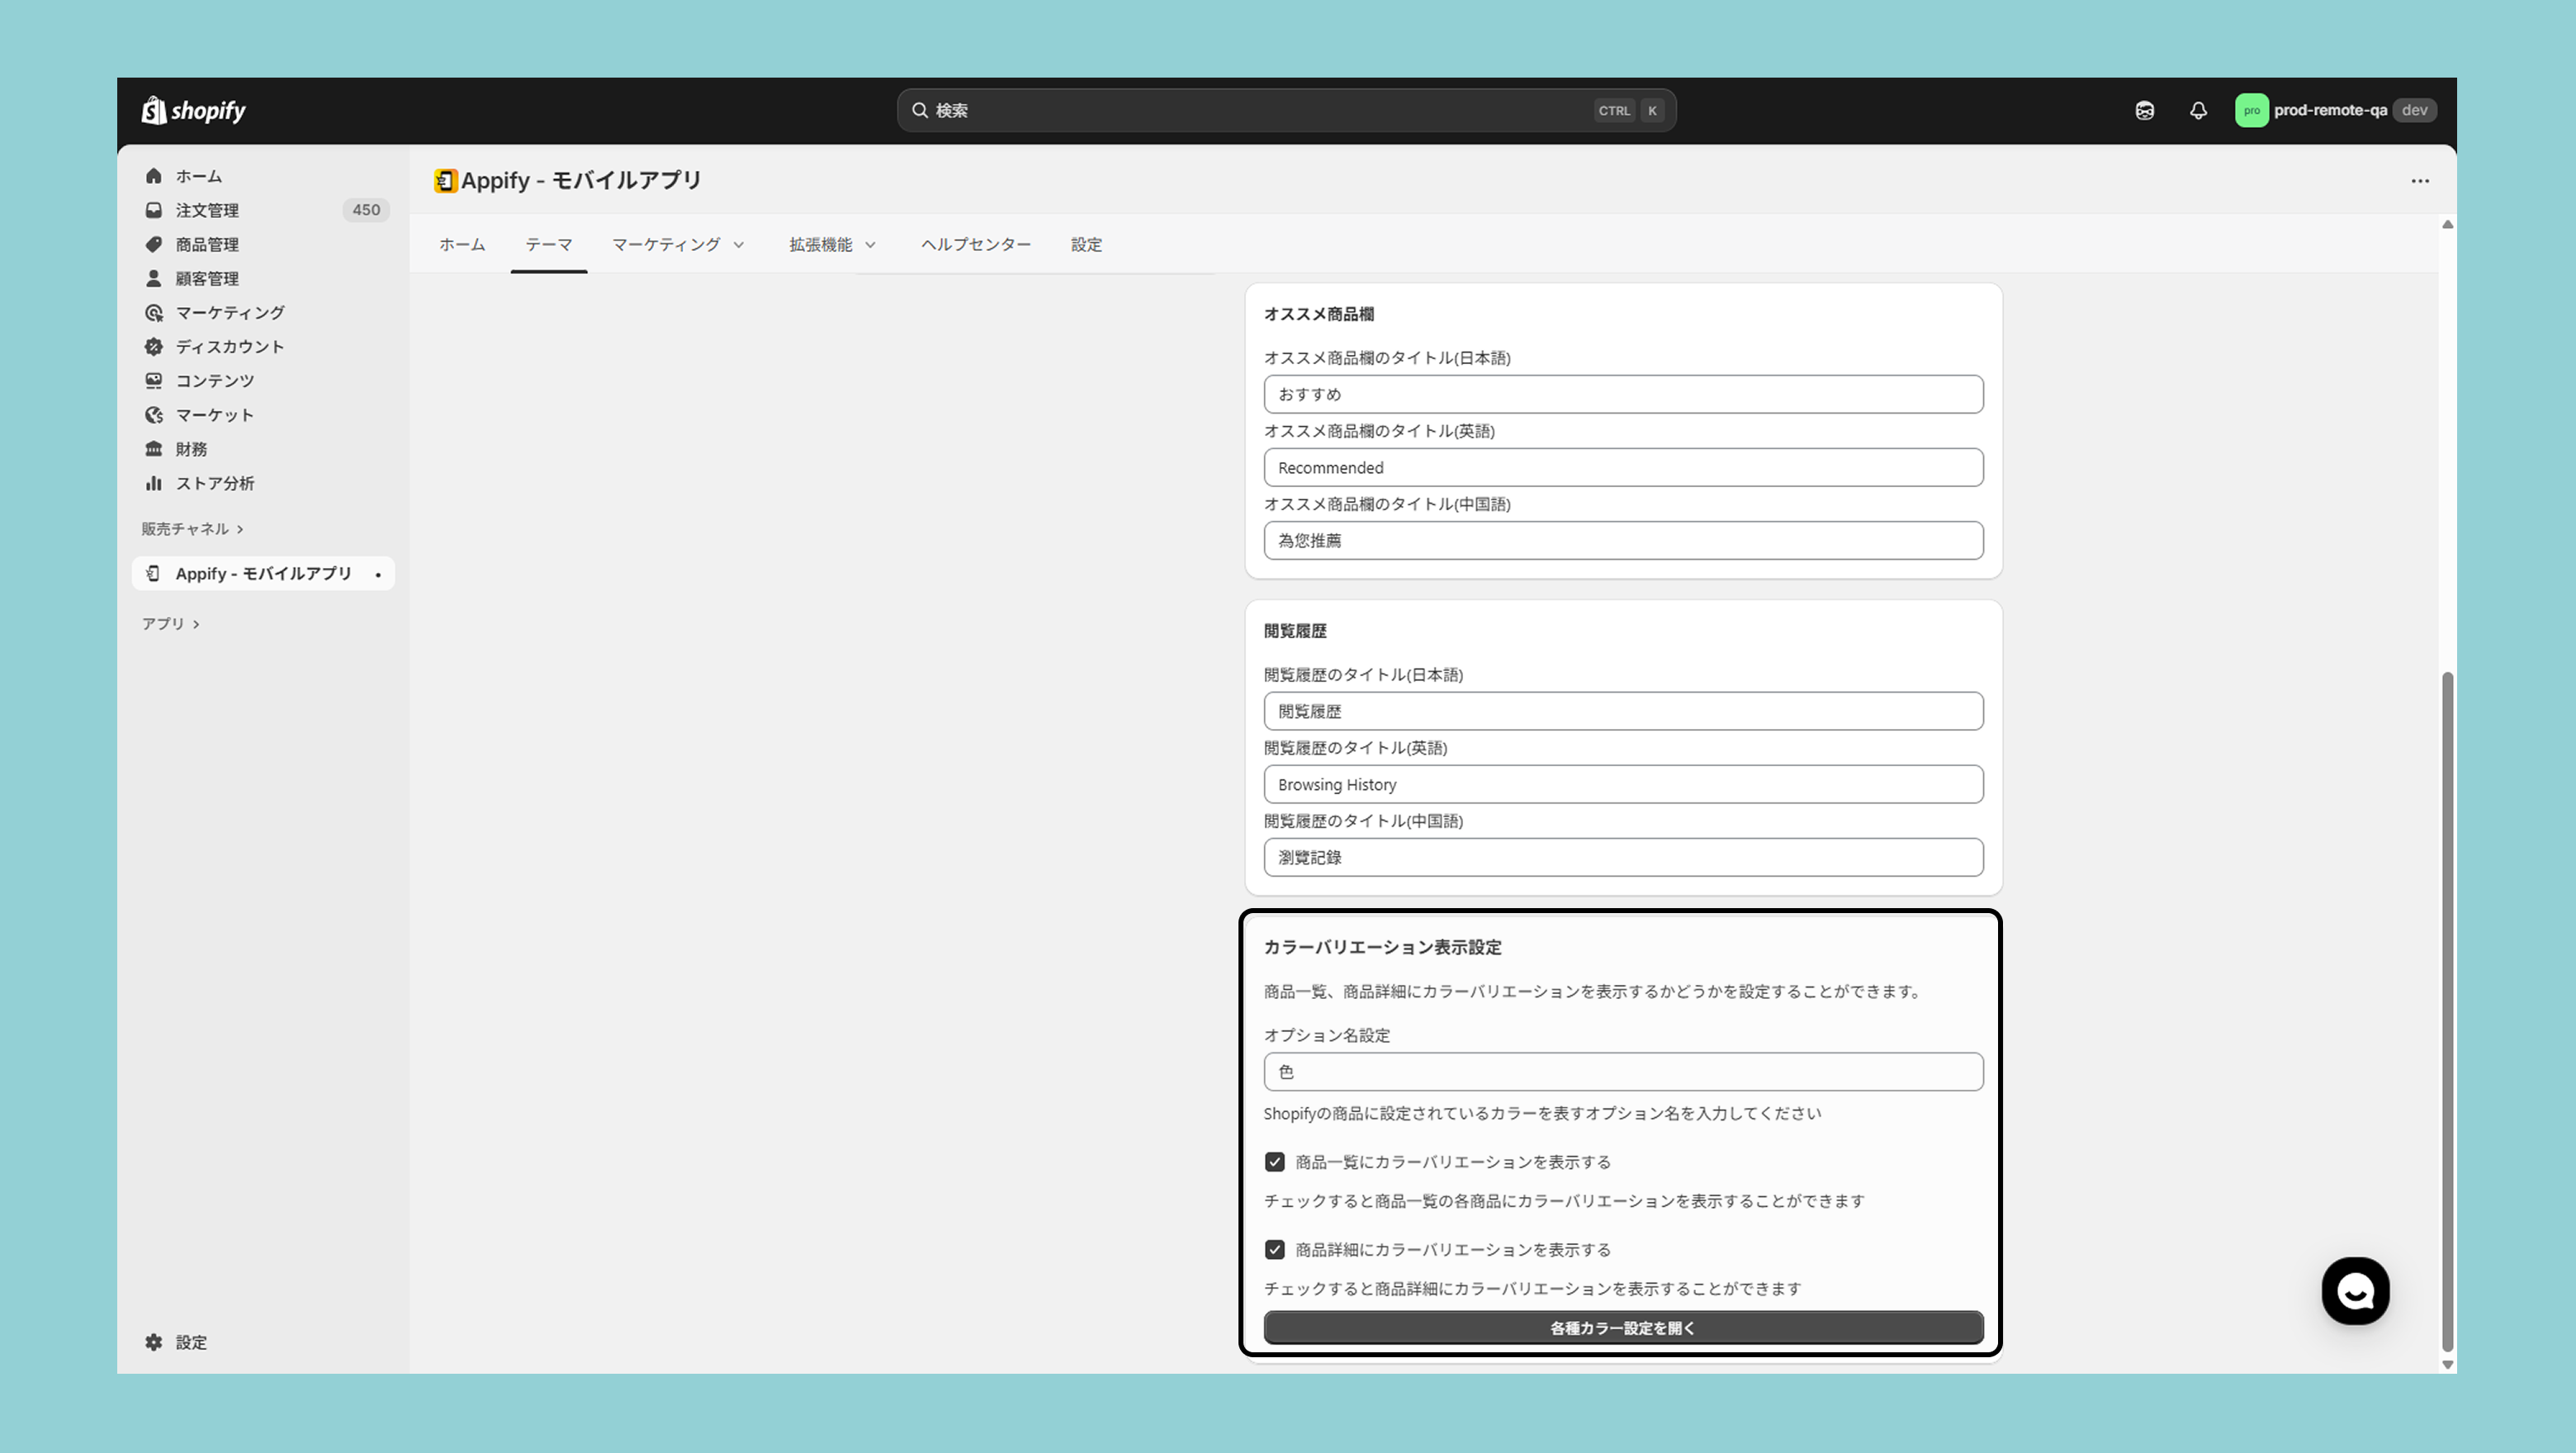Image resolution: width=2576 pixels, height=1453 pixels.
Task: Click the Sidekick assistant icon in top bar
Action: coord(2144,110)
